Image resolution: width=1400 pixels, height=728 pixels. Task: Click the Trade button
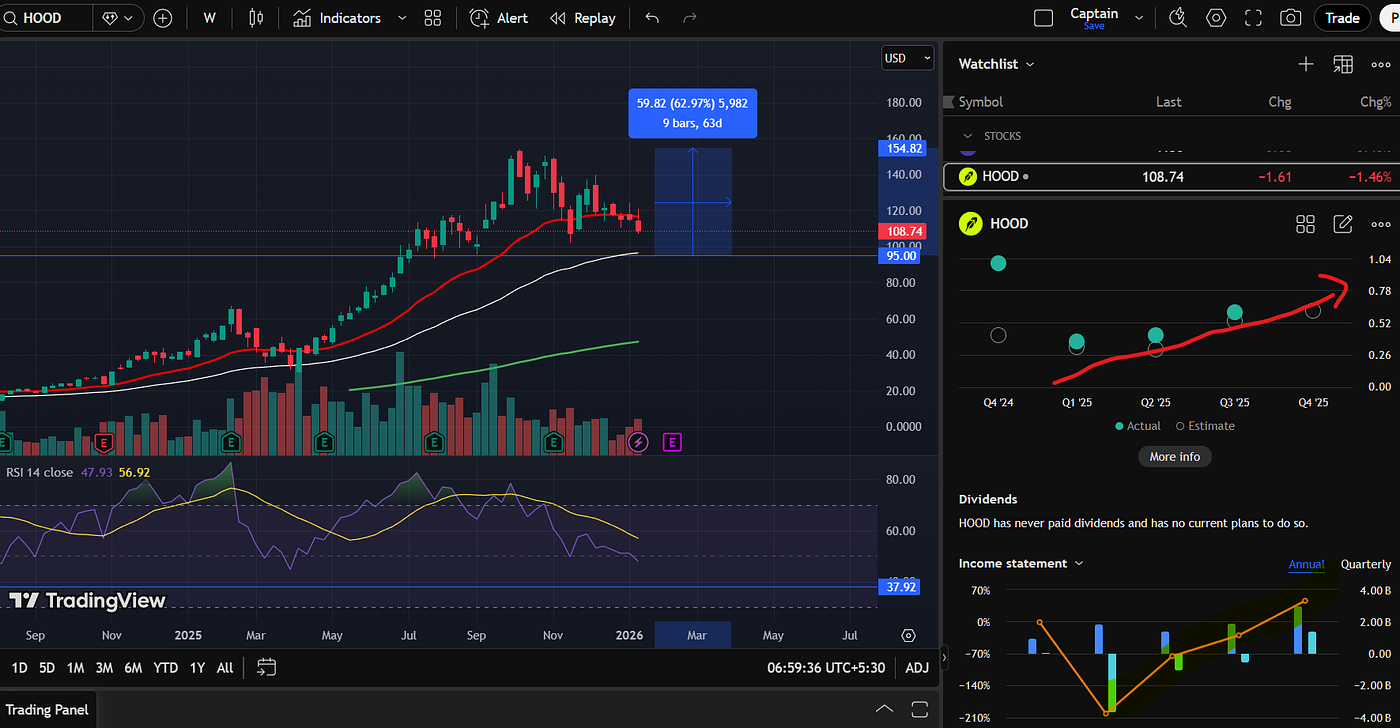coord(1342,18)
